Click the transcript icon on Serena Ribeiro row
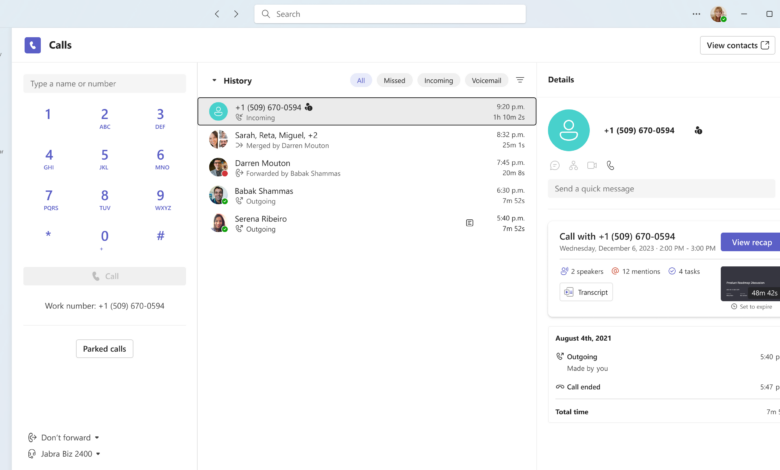 [x=470, y=223]
